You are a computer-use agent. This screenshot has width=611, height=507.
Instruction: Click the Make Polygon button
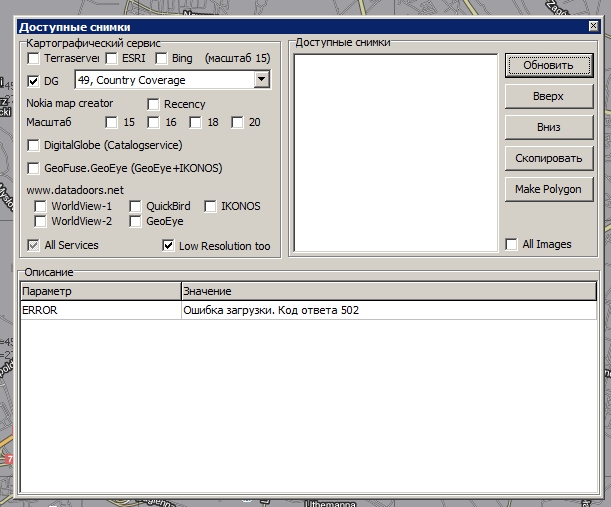click(549, 189)
